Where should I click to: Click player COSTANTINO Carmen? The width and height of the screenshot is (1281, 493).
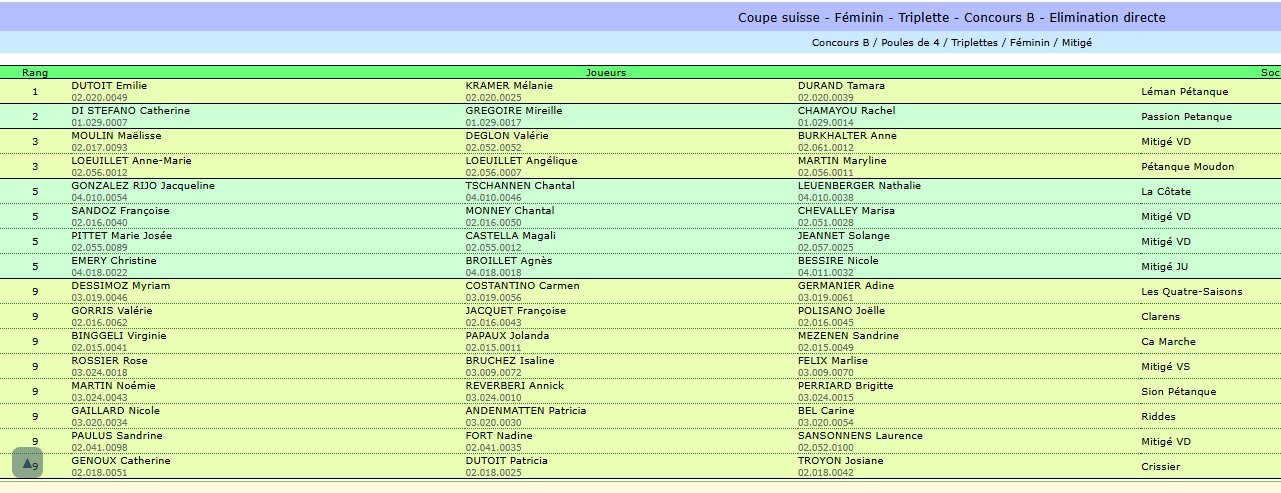tap(522, 286)
